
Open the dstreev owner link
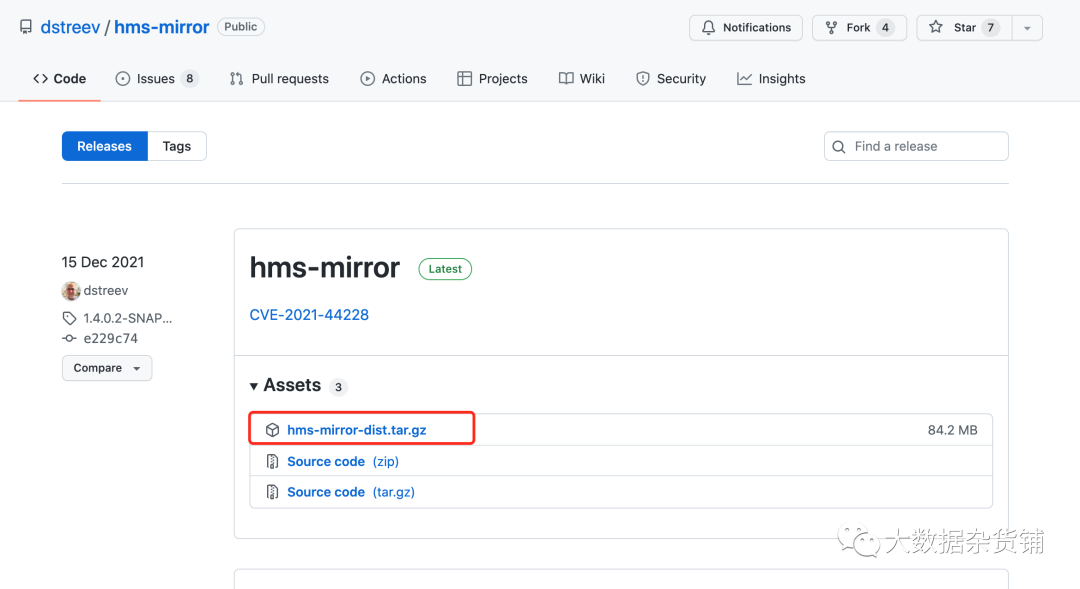pyautogui.click(x=70, y=27)
